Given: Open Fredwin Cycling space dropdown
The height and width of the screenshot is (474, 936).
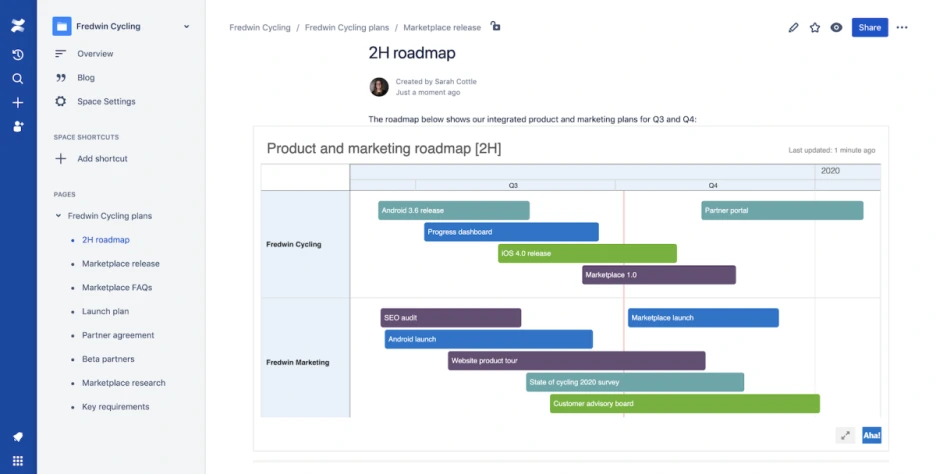Looking at the screenshot, I should [x=186, y=26].
